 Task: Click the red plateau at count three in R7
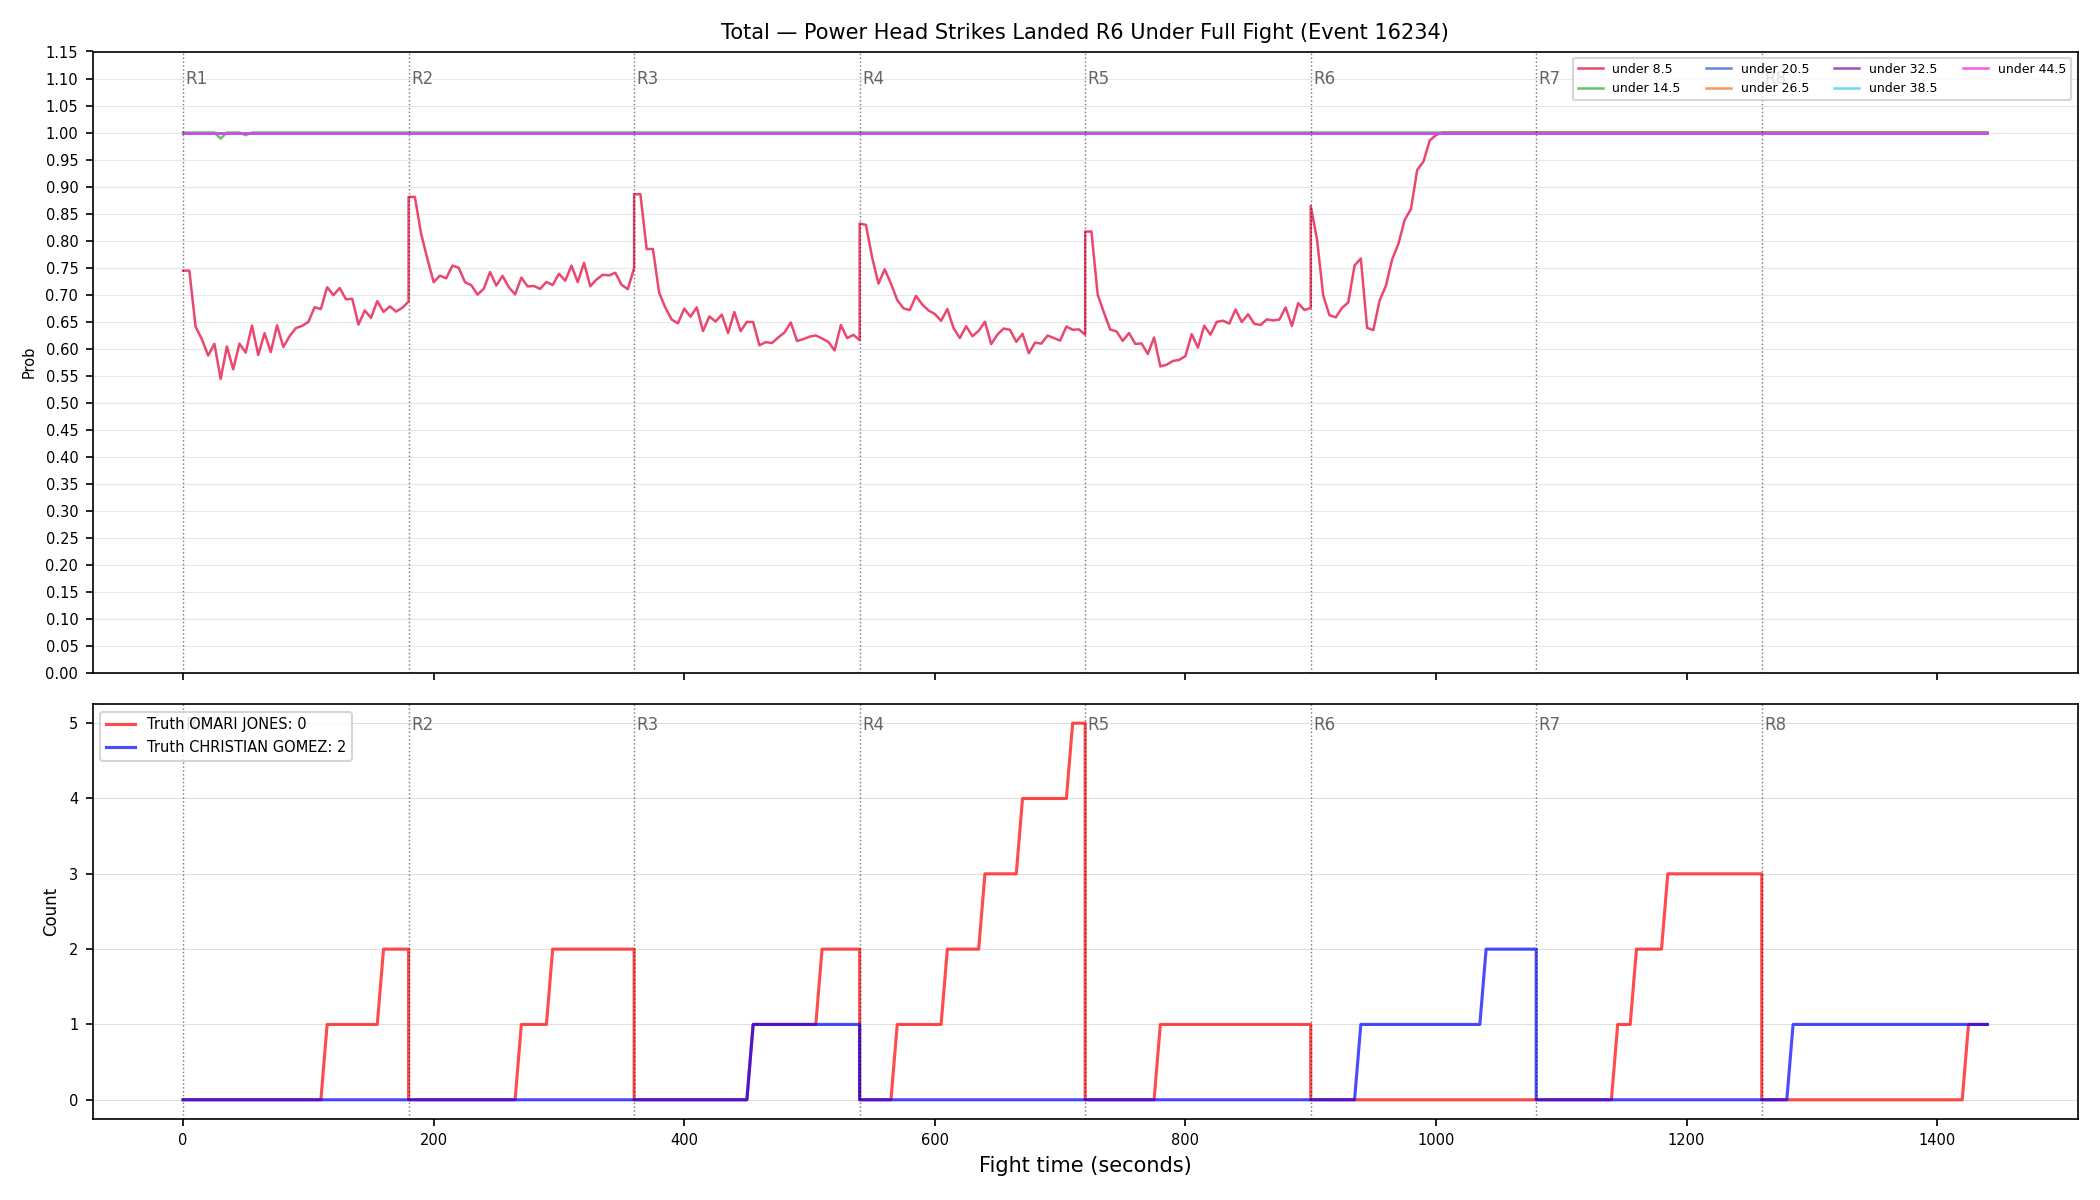(1714, 874)
